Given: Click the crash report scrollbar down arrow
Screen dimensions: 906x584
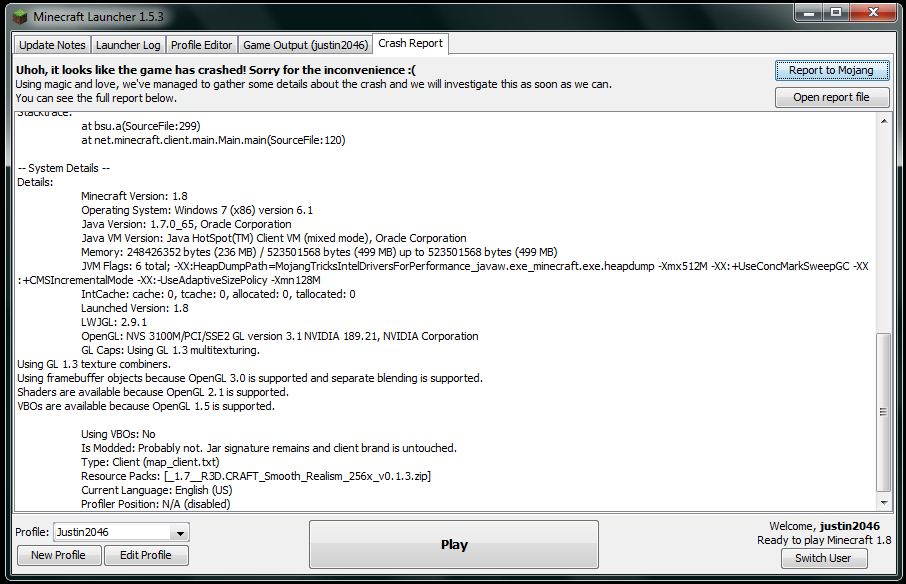Looking at the screenshot, I should pyautogui.click(x=883, y=503).
